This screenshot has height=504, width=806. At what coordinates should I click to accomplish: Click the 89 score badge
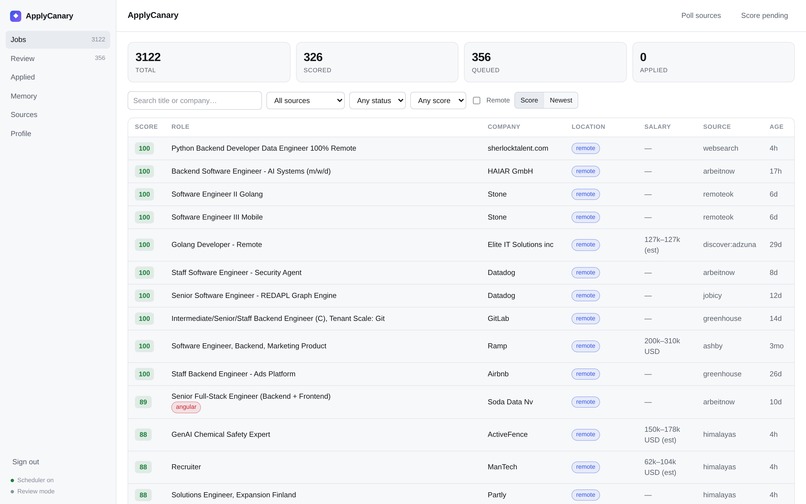pyautogui.click(x=143, y=402)
